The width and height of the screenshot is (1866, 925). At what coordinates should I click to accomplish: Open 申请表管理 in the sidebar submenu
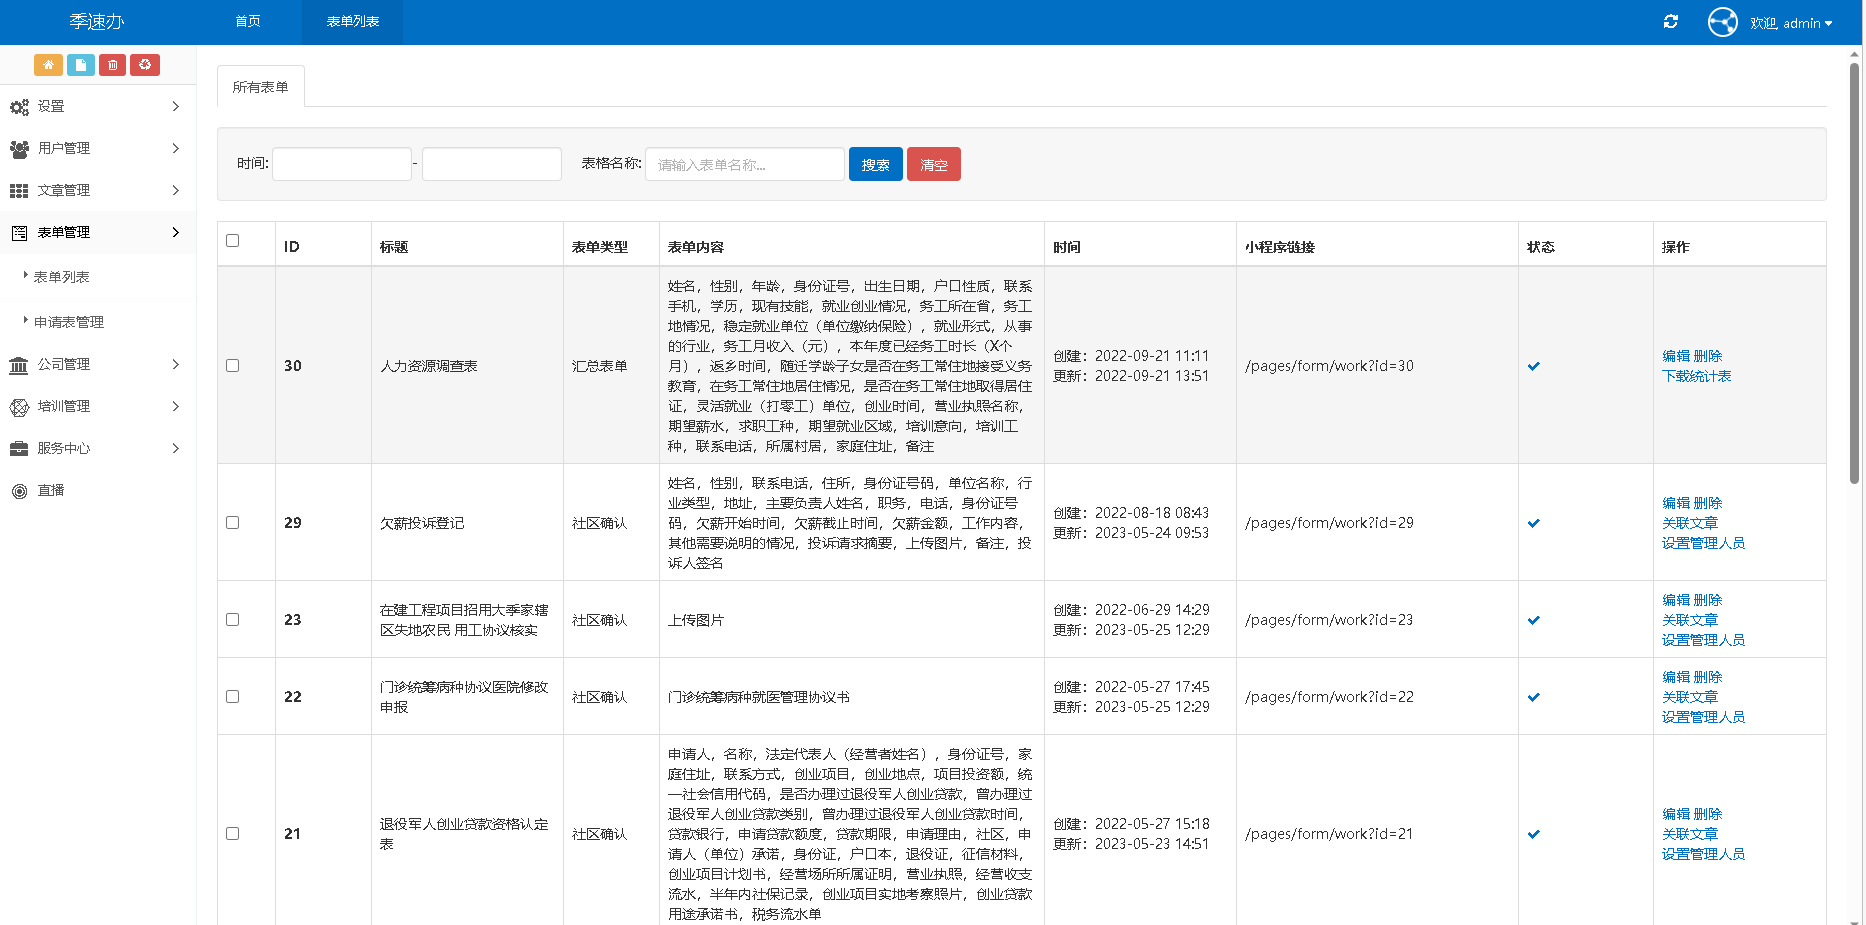point(69,322)
